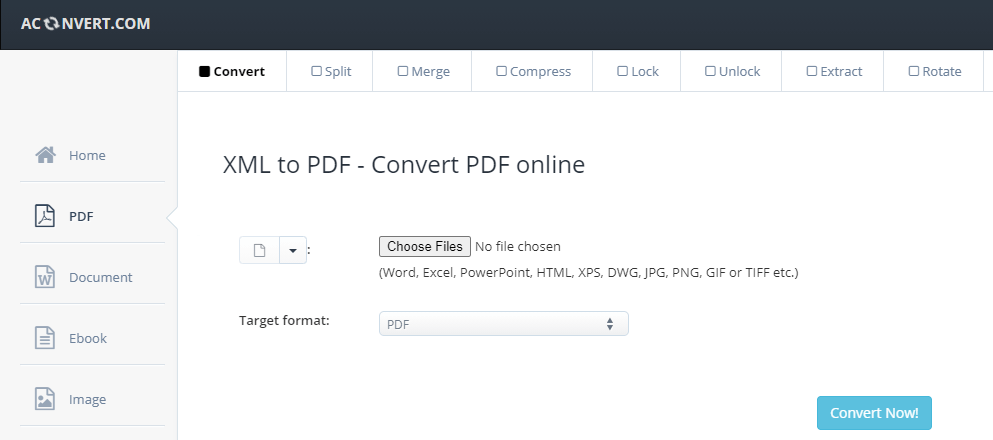Image resolution: width=993 pixels, height=440 pixels.
Task: Click the Home house icon in sidebar
Action: tap(45, 155)
